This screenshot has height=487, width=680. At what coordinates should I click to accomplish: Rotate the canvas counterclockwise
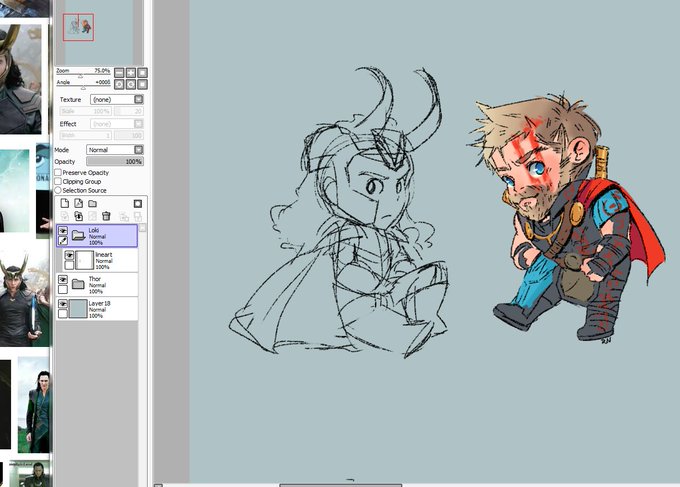tap(119, 84)
